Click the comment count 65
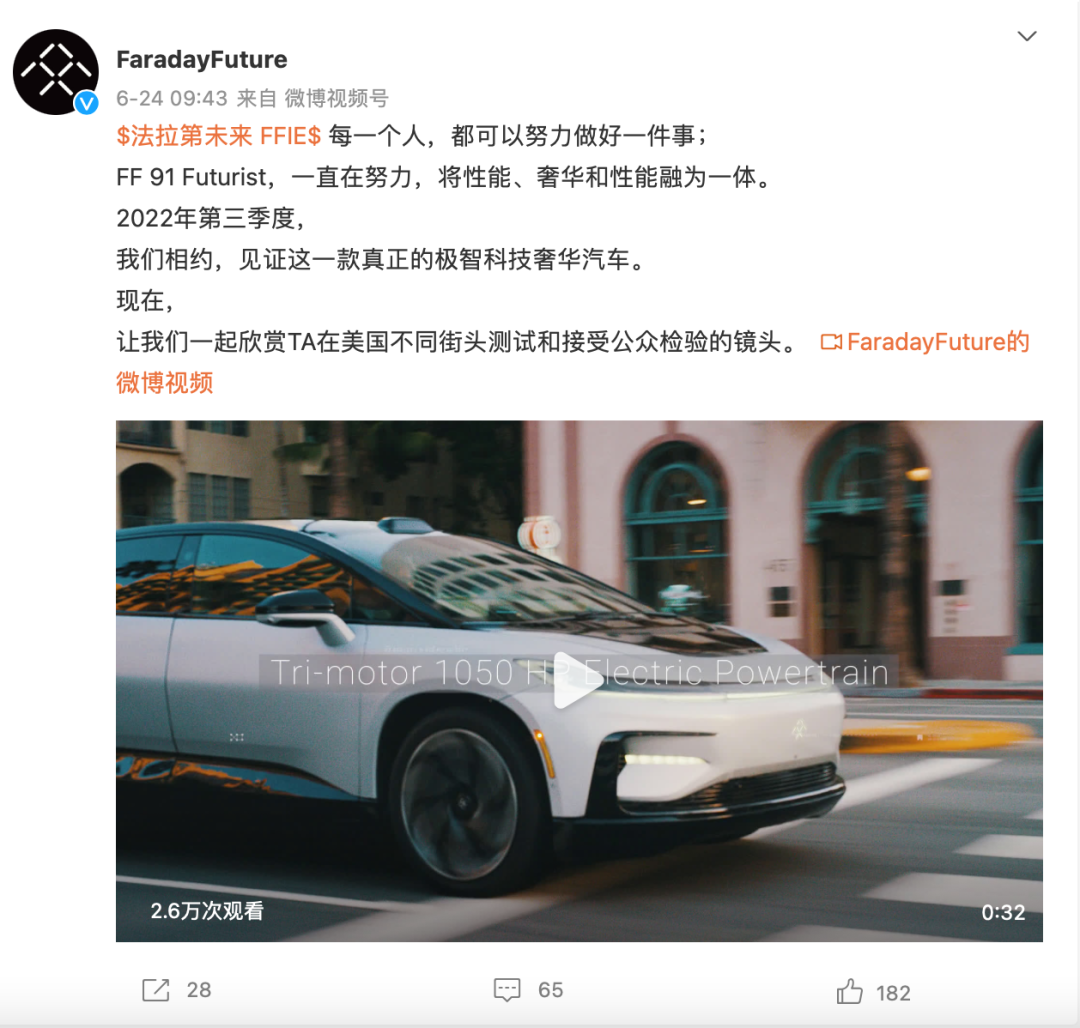Screen dimensions: 1080x1028 [x=550, y=990]
